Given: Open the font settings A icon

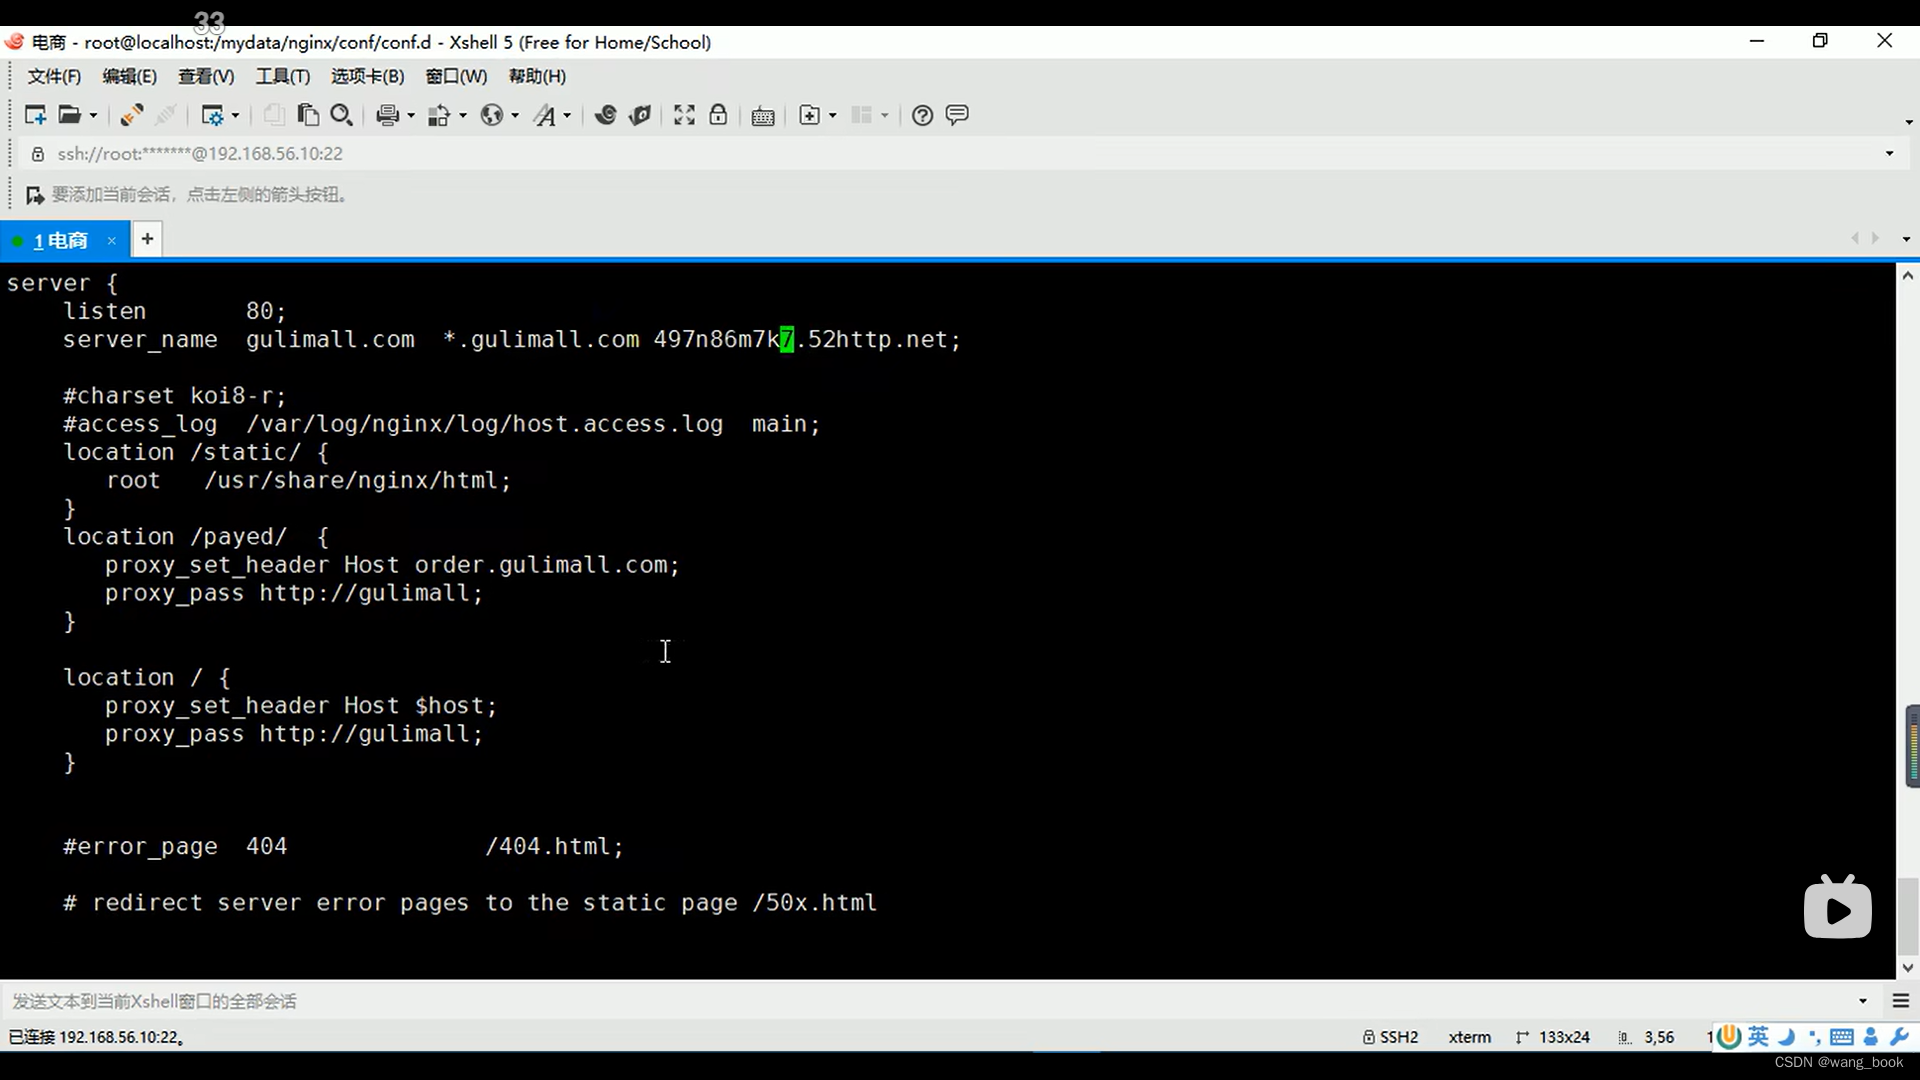Looking at the screenshot, I should click(x=544, y=115).
